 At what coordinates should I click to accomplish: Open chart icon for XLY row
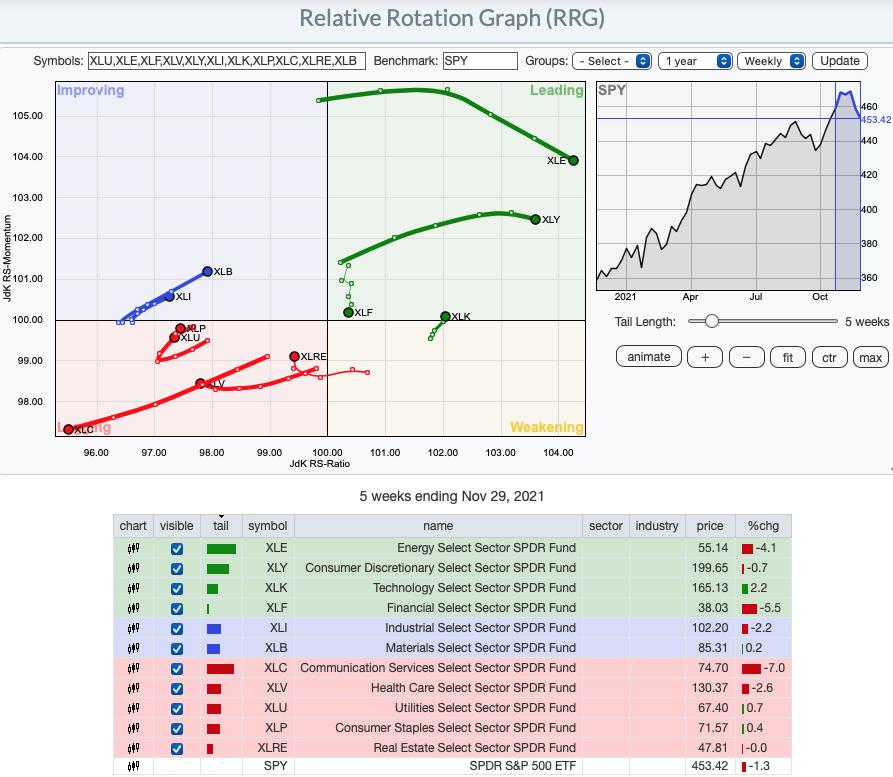click(133, 568)
